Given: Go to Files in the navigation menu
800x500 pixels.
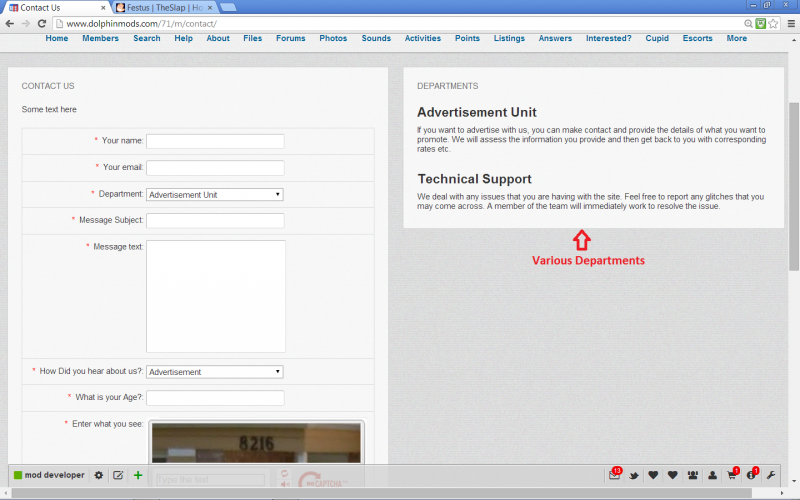Looking at the screenshot, I should point(253,38).
